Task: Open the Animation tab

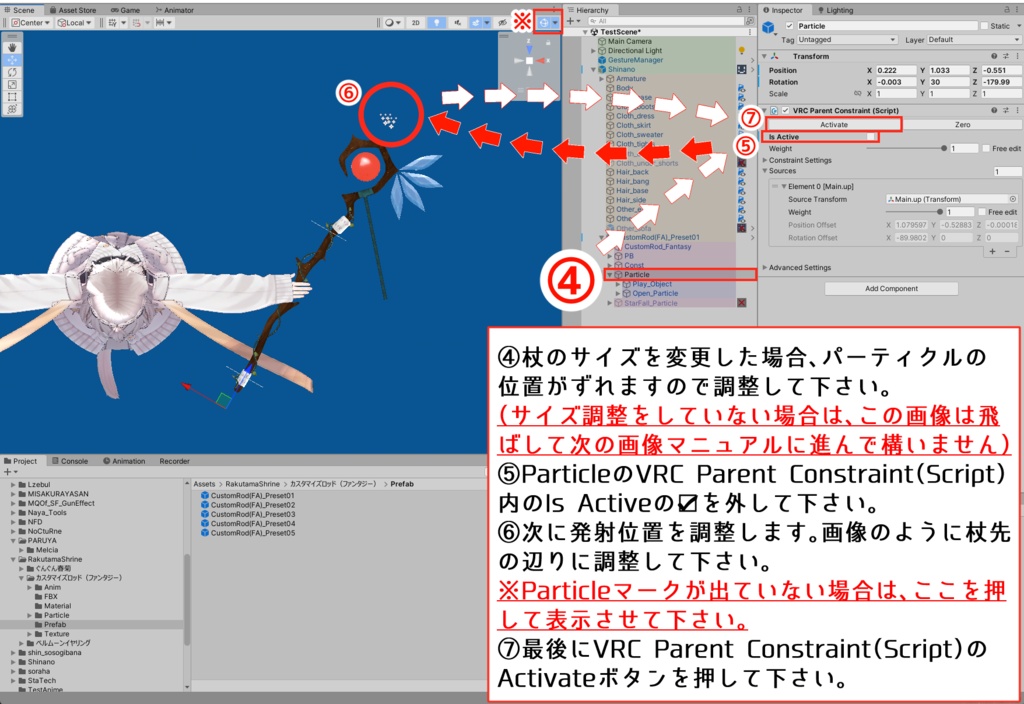Action: click(x=124, y=461)
